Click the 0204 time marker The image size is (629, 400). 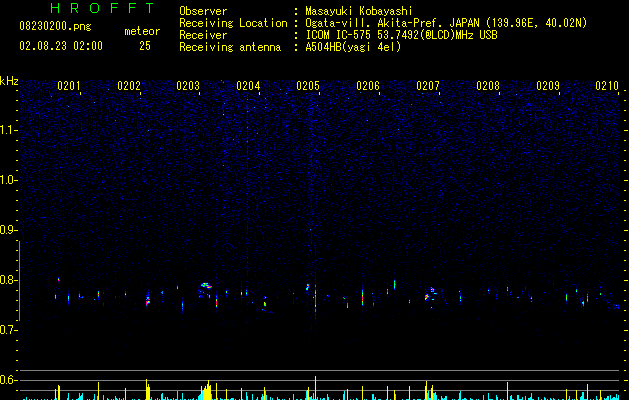[x=248, y=86]
